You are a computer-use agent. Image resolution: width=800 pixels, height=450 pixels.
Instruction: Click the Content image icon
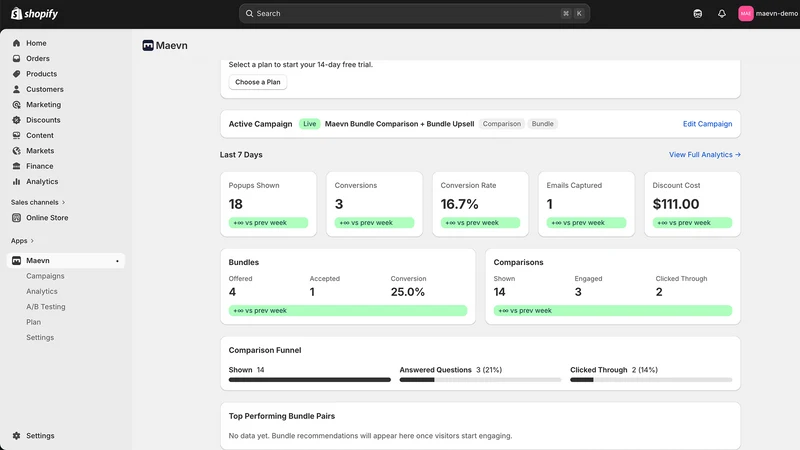16,135
